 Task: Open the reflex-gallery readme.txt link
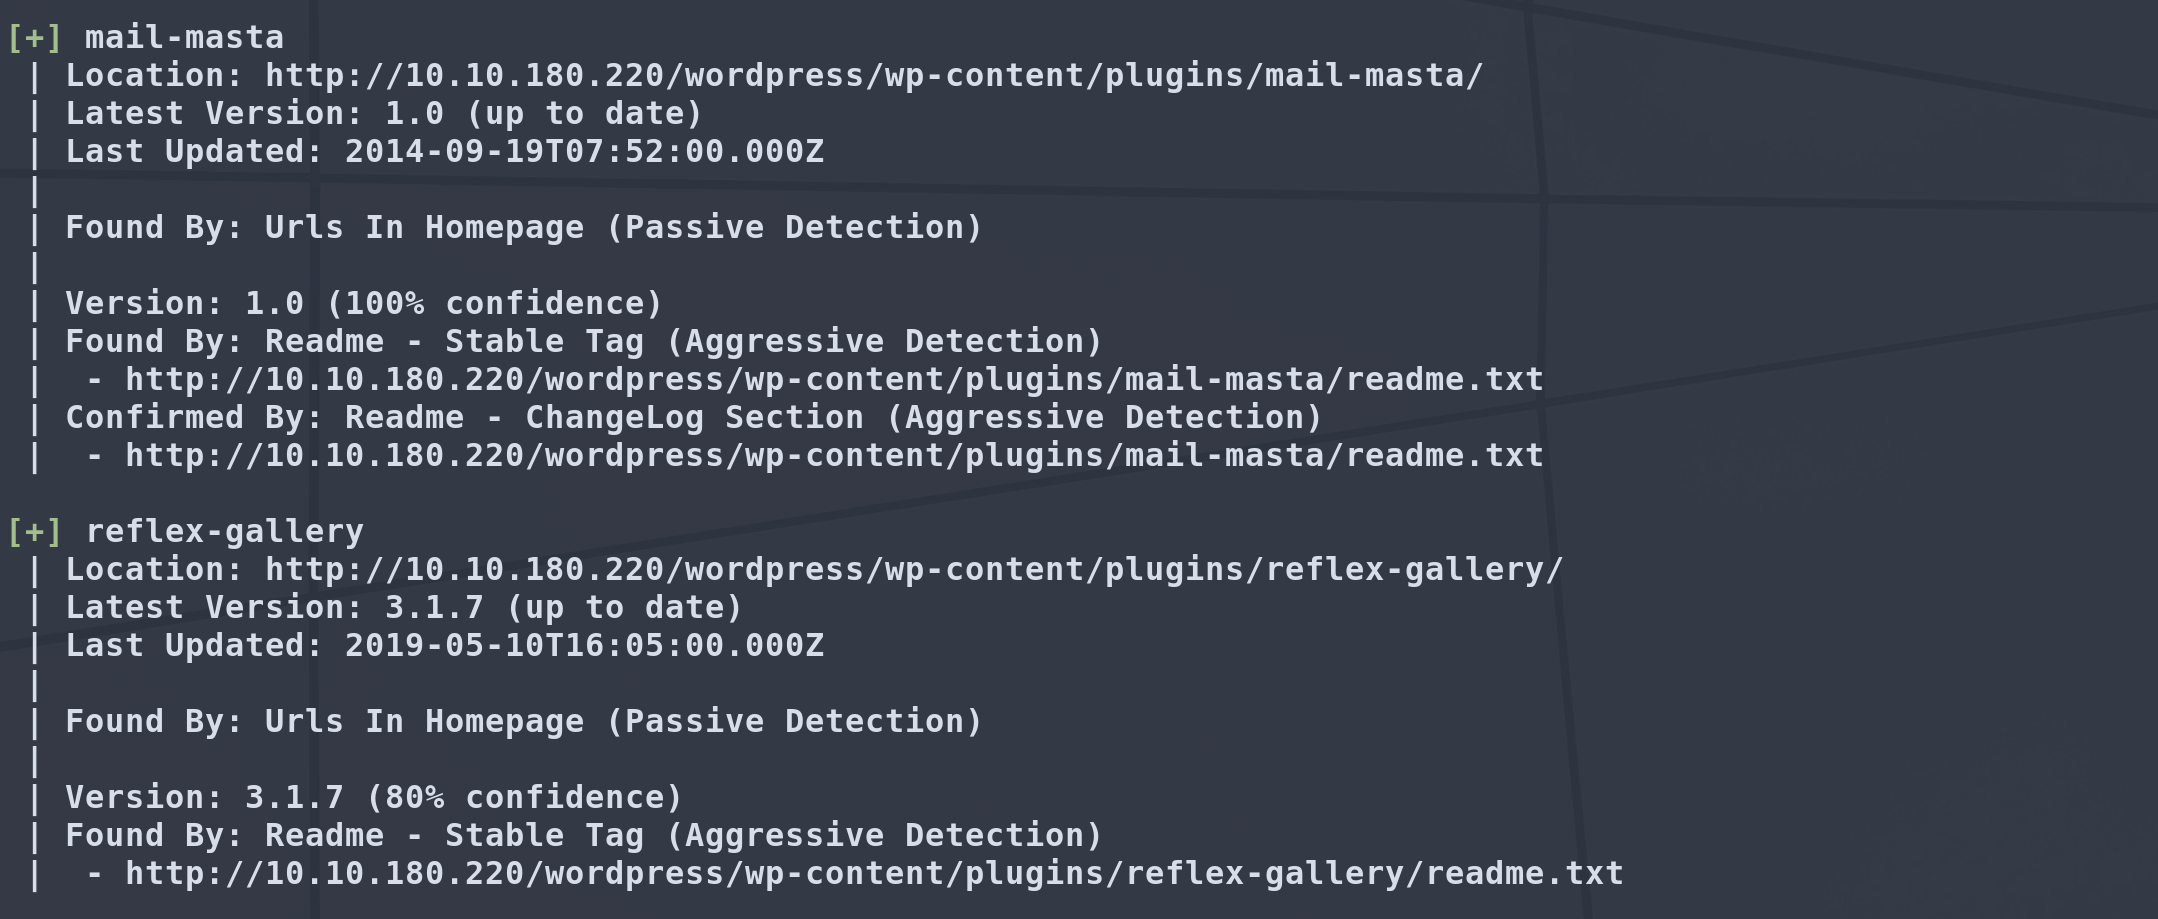point(873,874)
